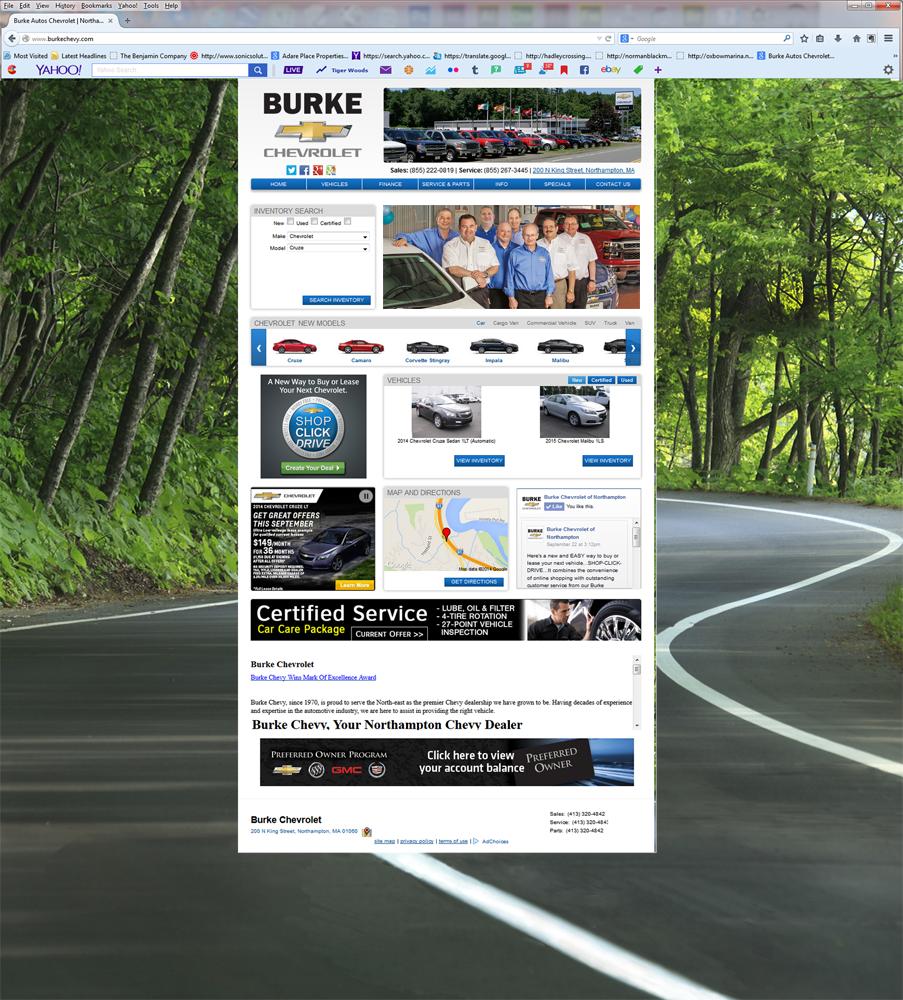Click the GET DIRECTIONS button
This screenshot has width=903, height=1000.
tap(474, 582)
